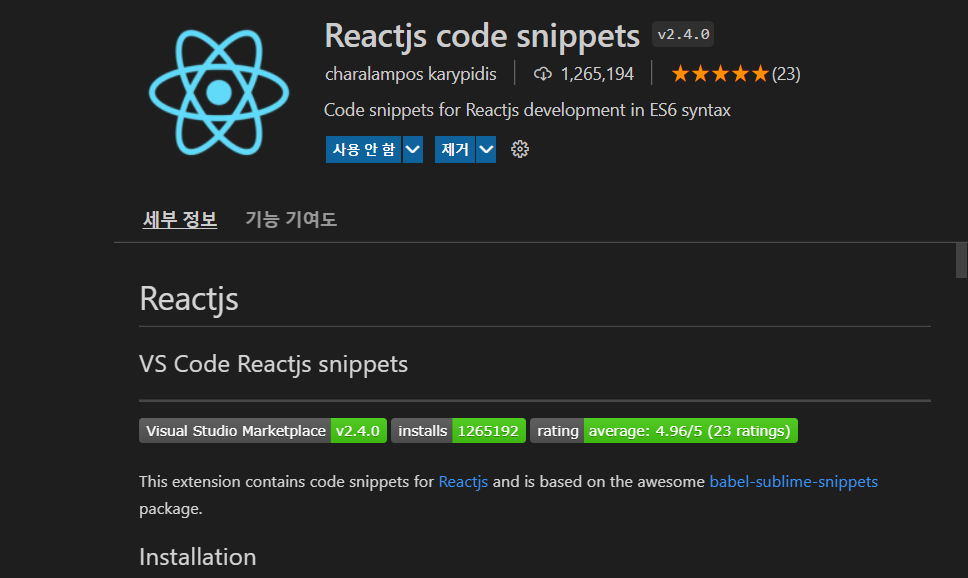
Task: Open the babel-sublime-snippets link
Action: 793,482
